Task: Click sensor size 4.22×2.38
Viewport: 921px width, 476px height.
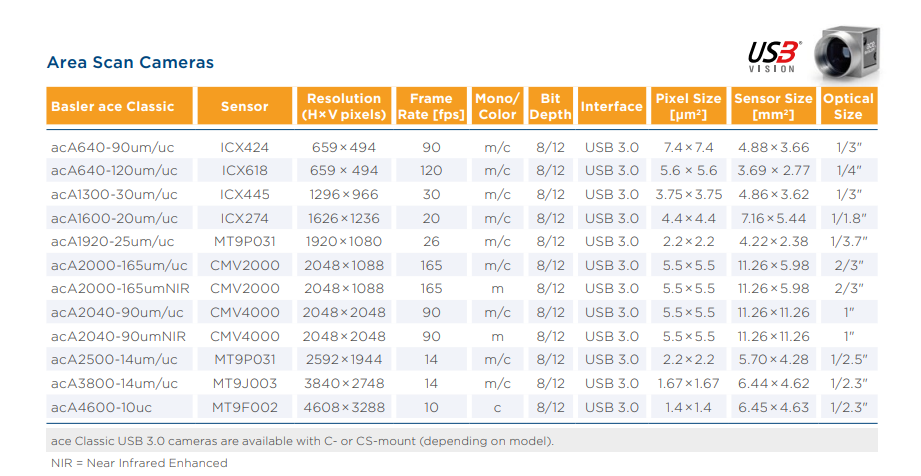Action: pyautogui.click(x=774, y=242)
